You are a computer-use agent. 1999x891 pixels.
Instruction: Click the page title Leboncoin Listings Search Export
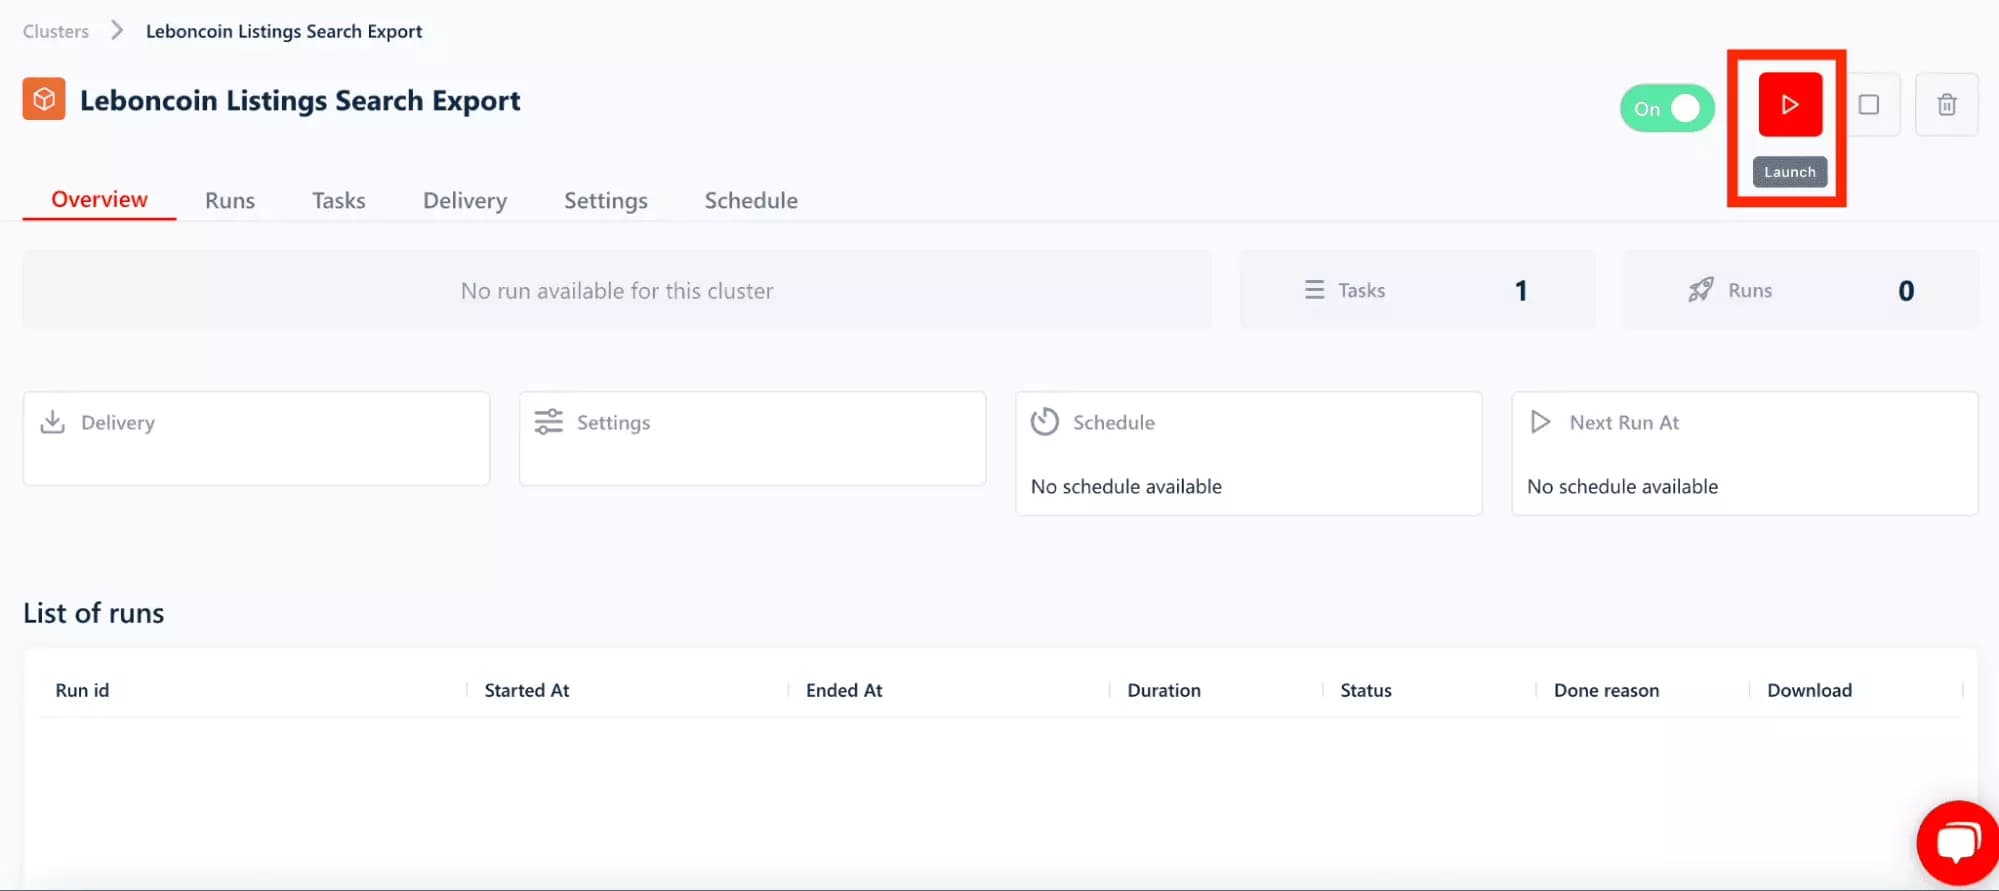tap(300, 101)
